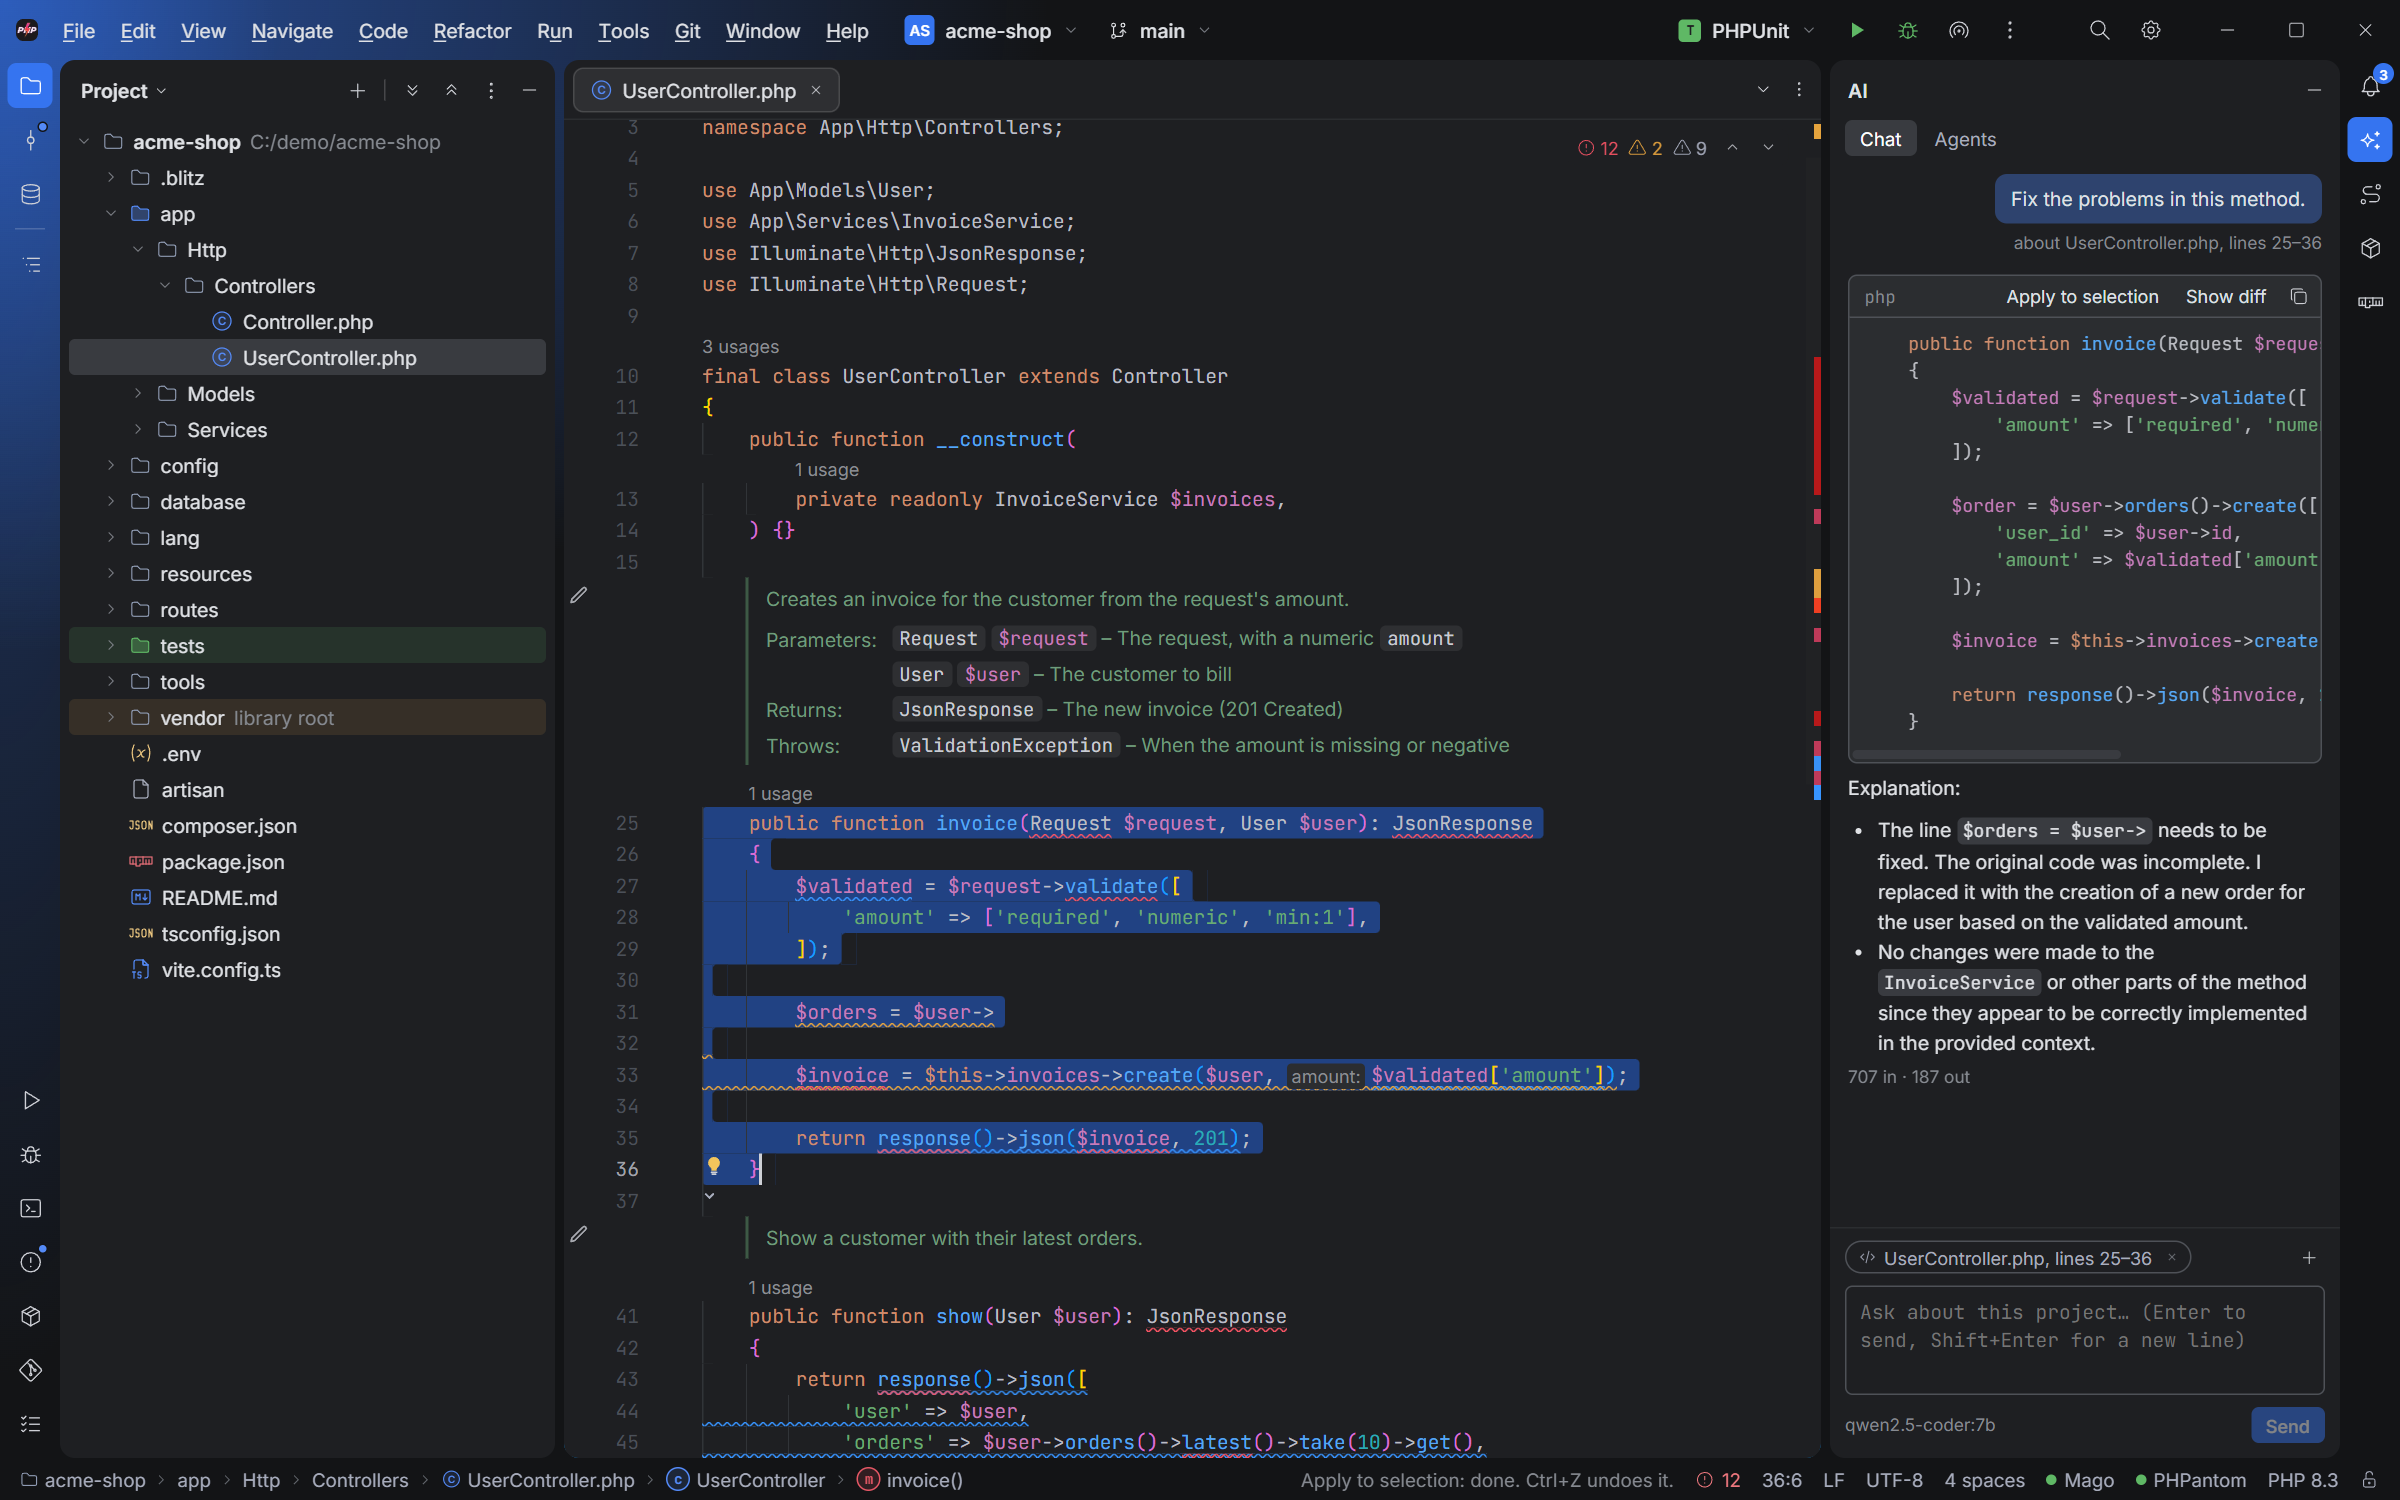Collapse the acme-shop root folder
The width and height of the screenshot is (2400, 1500).
pos(84,142)
